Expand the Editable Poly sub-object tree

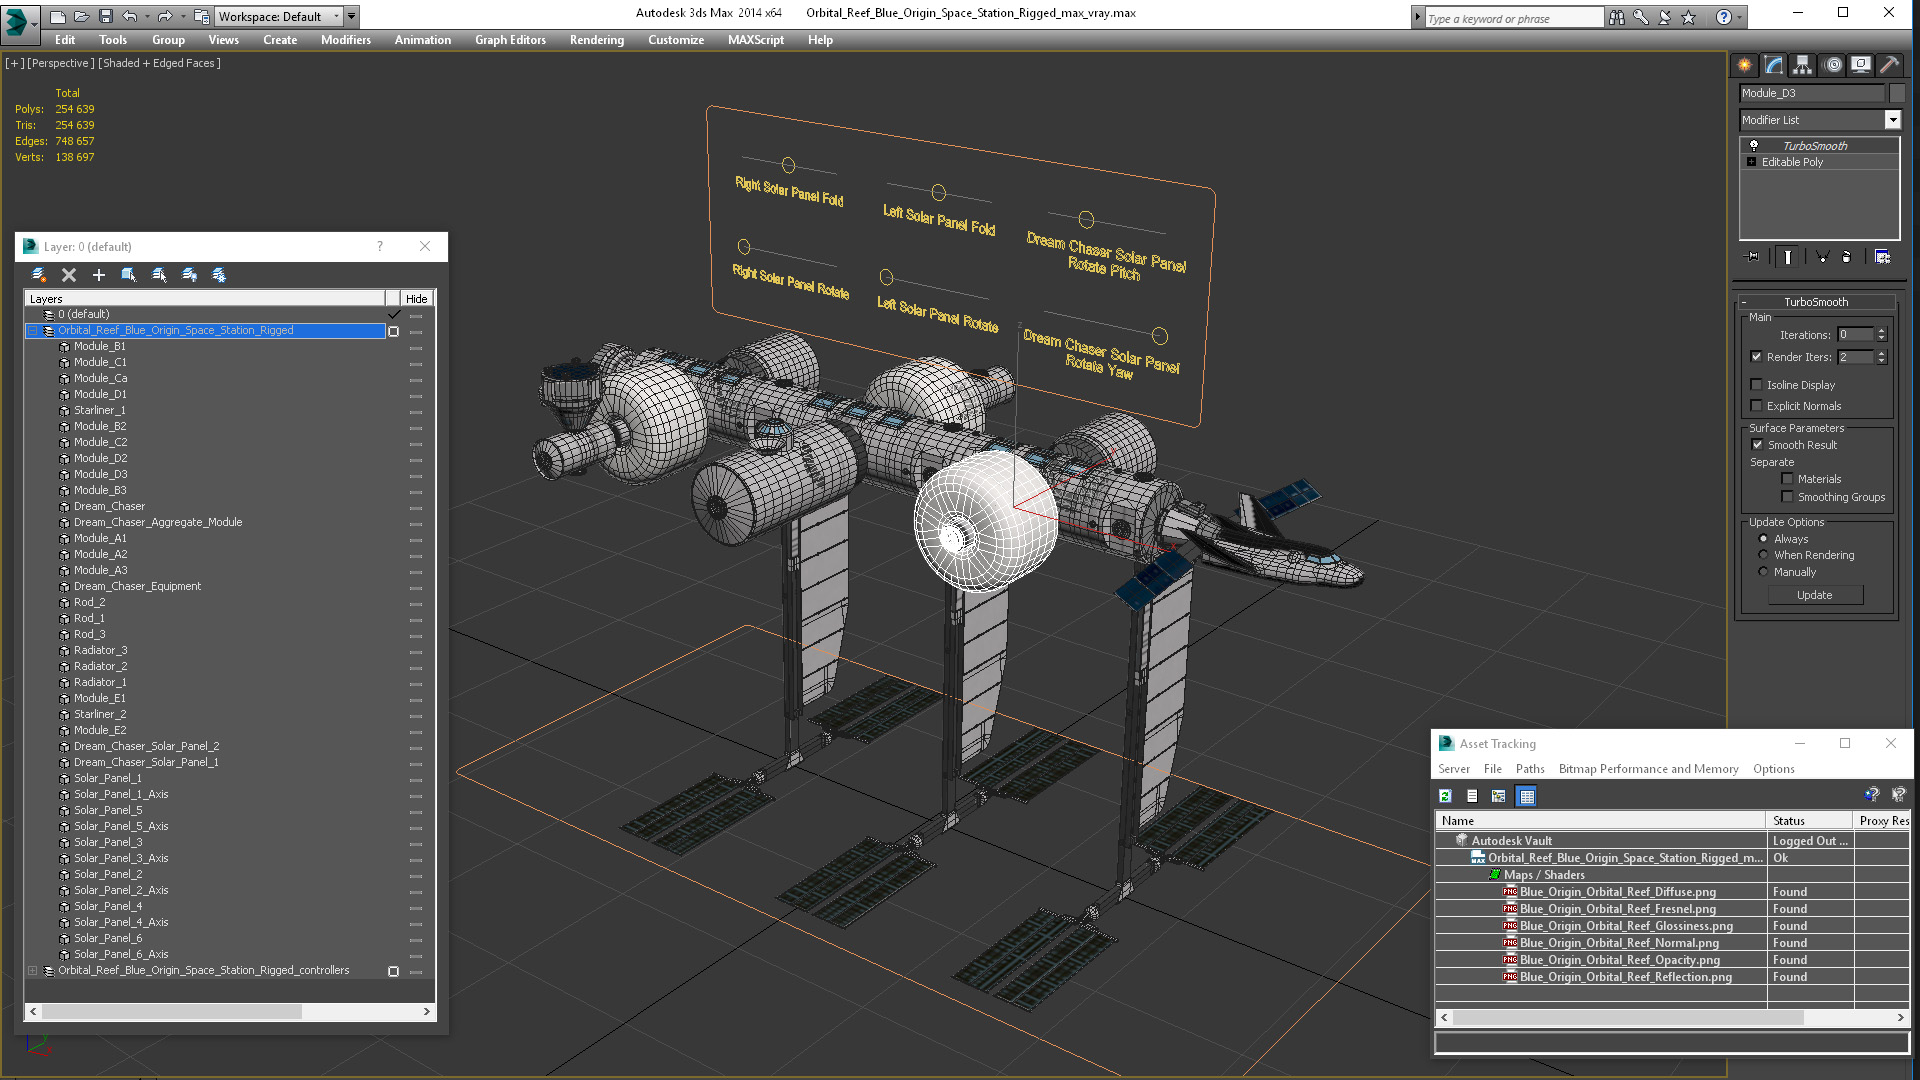click(x=1751, y=162)
